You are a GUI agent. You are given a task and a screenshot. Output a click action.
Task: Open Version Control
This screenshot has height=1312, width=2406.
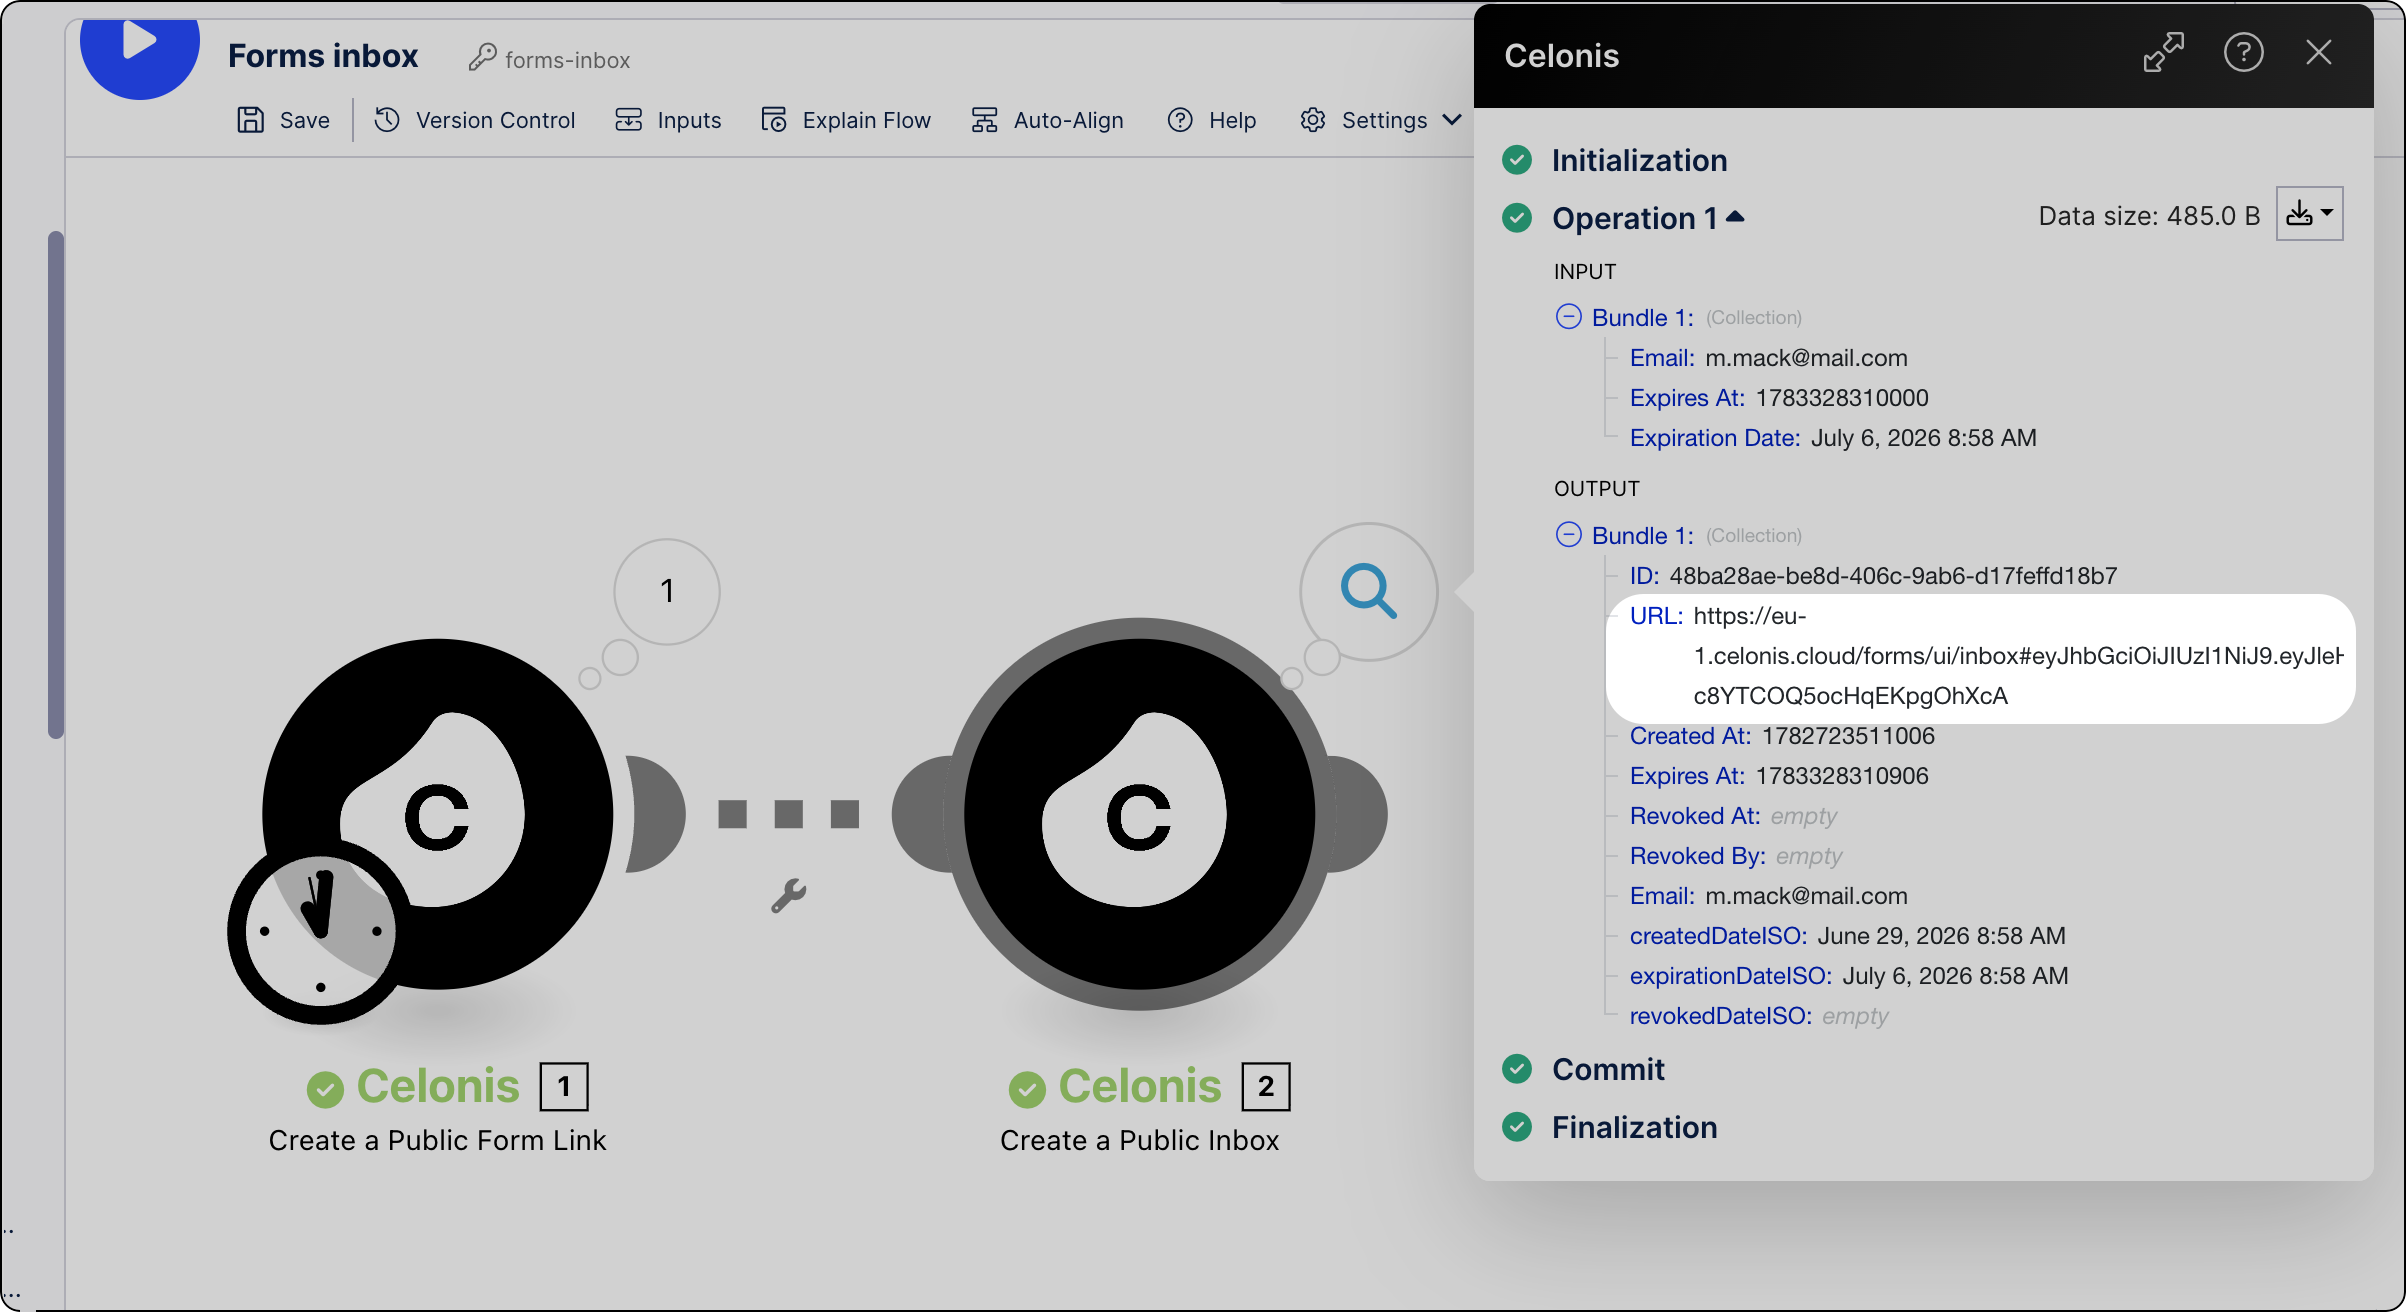click(x=475, y=120)
